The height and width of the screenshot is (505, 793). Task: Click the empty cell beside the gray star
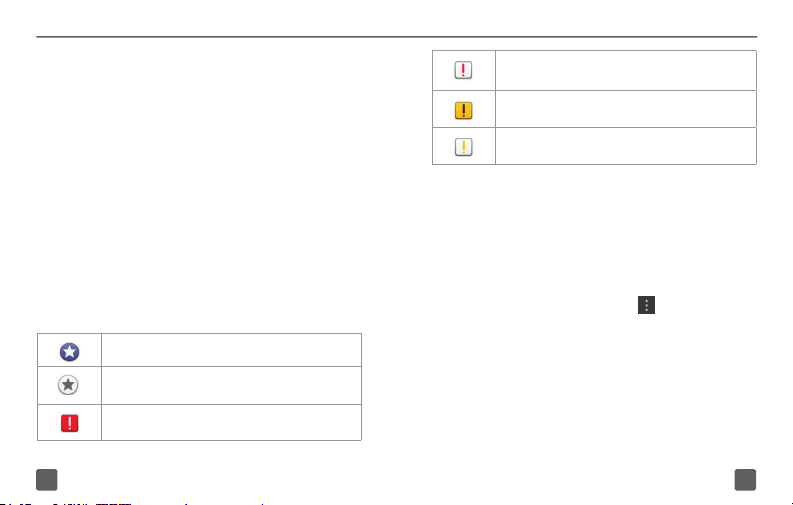click(x=231, y=385)
